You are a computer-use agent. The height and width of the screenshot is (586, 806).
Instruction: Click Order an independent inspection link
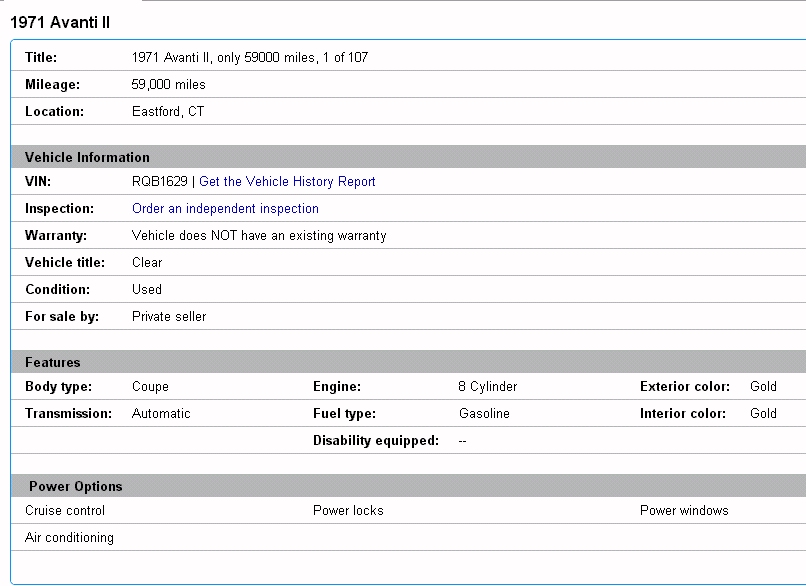225,209
